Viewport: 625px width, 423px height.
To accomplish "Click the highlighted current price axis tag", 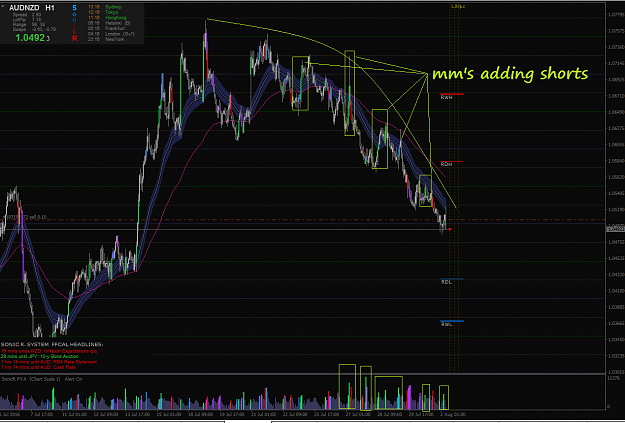I will [615, 229].
